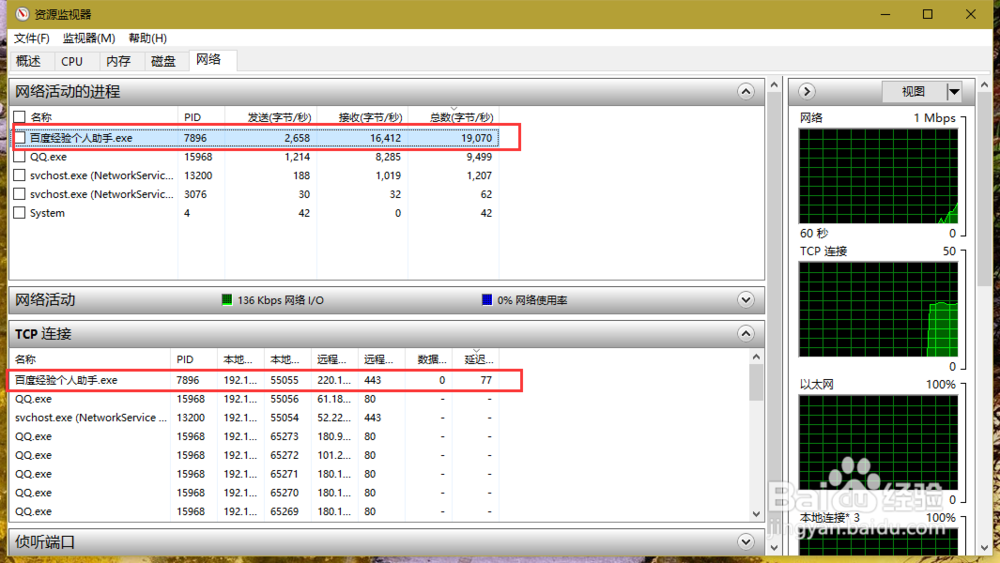Switch to the 内存 tab
This screenshot has width=1000, height=563.
(118, 61)
